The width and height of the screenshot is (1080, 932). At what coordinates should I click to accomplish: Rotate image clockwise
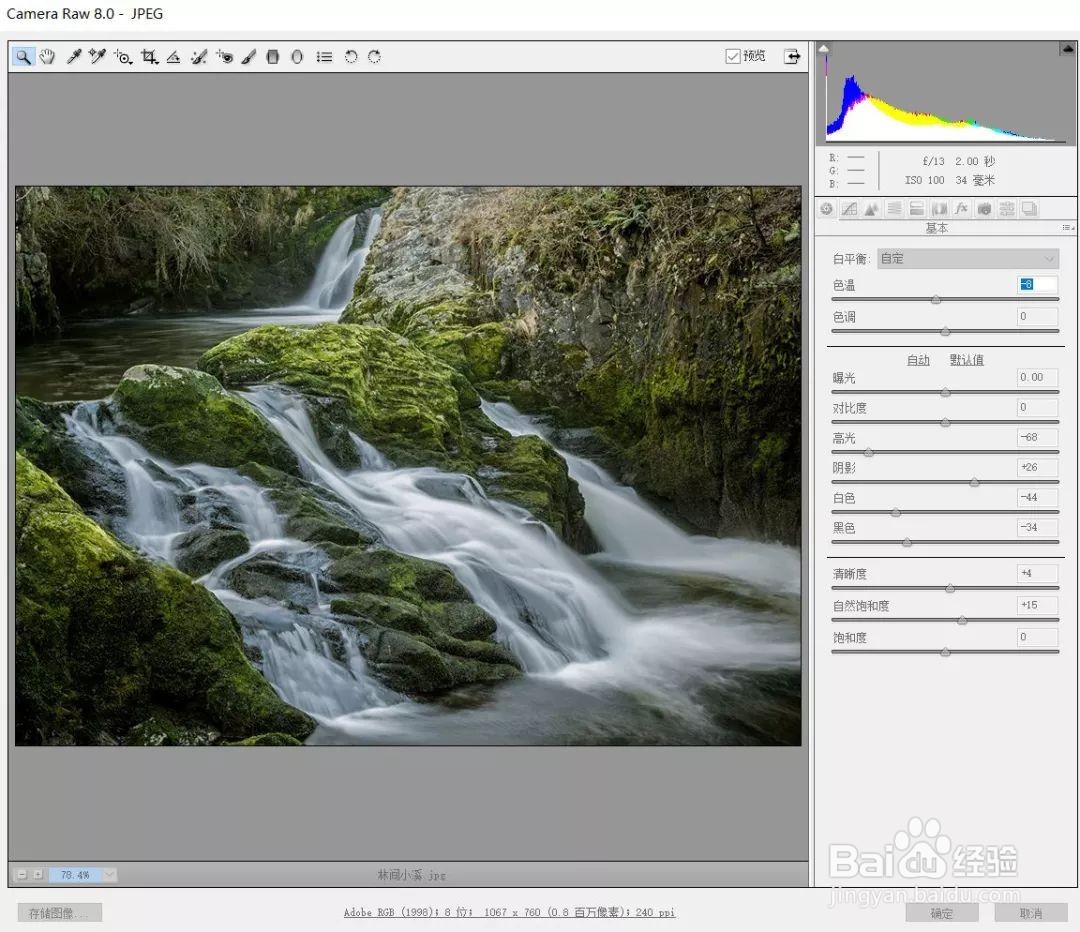[375, 56]
